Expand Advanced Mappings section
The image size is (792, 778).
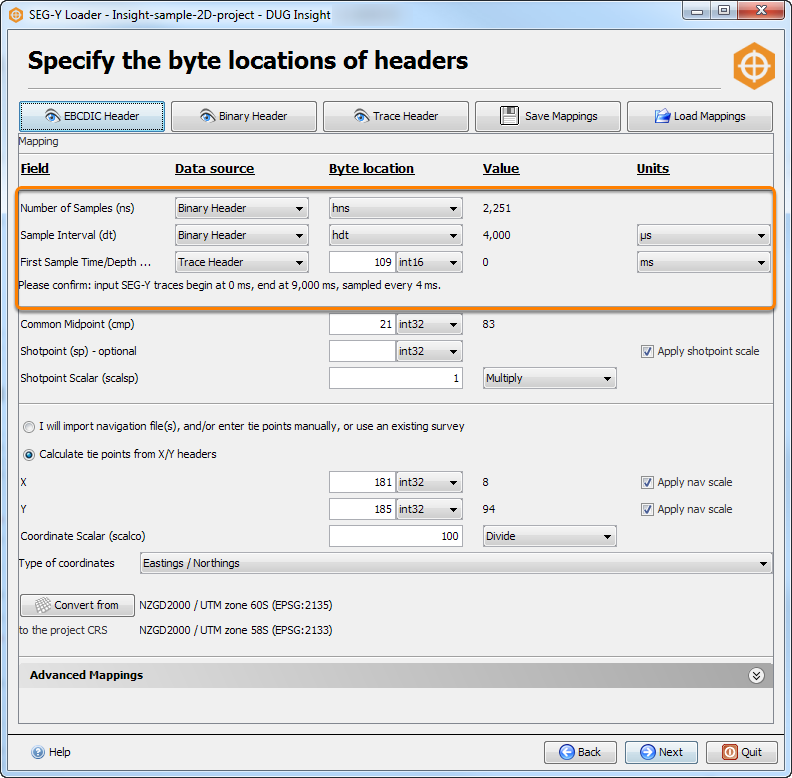click(756, 676)
